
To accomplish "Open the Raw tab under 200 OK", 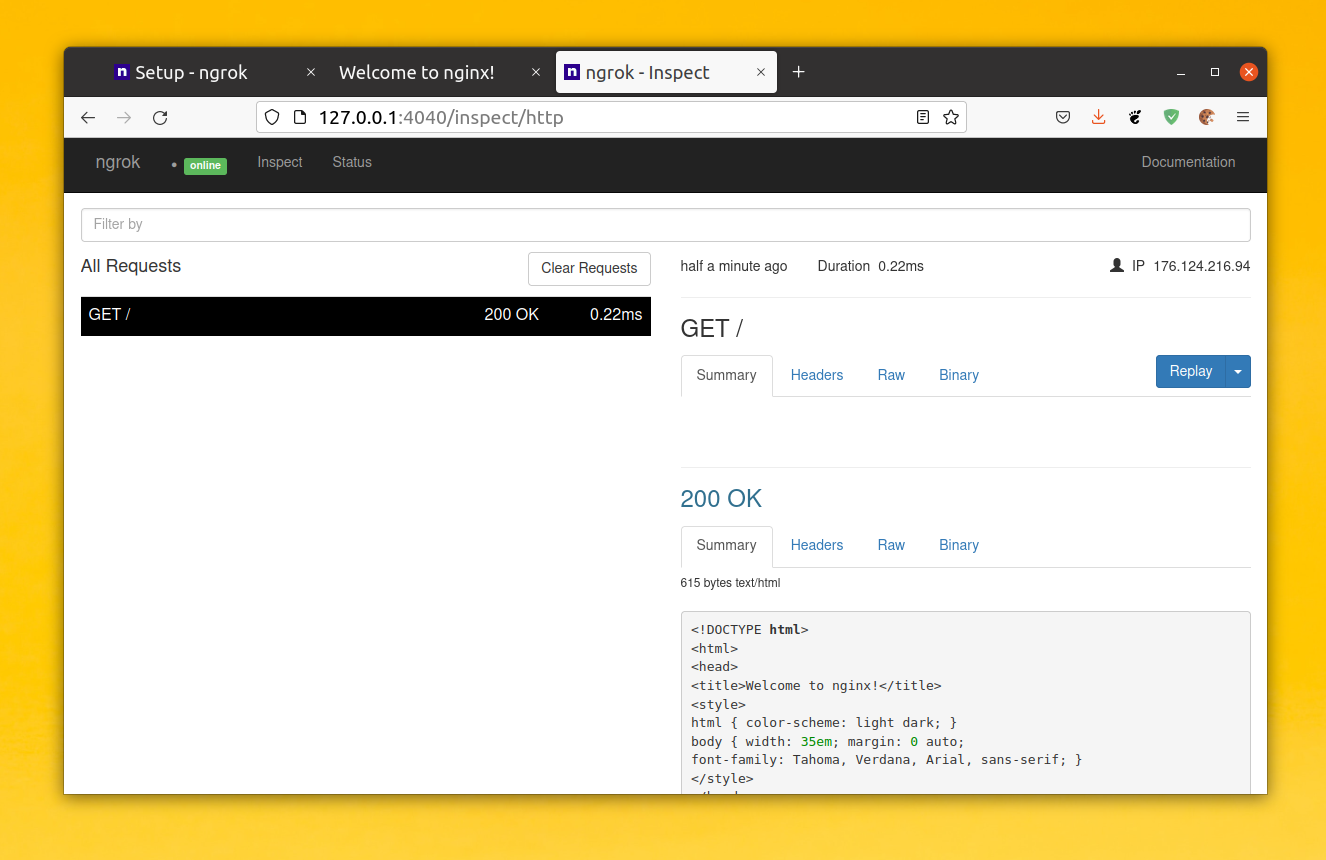I will 891,545.
